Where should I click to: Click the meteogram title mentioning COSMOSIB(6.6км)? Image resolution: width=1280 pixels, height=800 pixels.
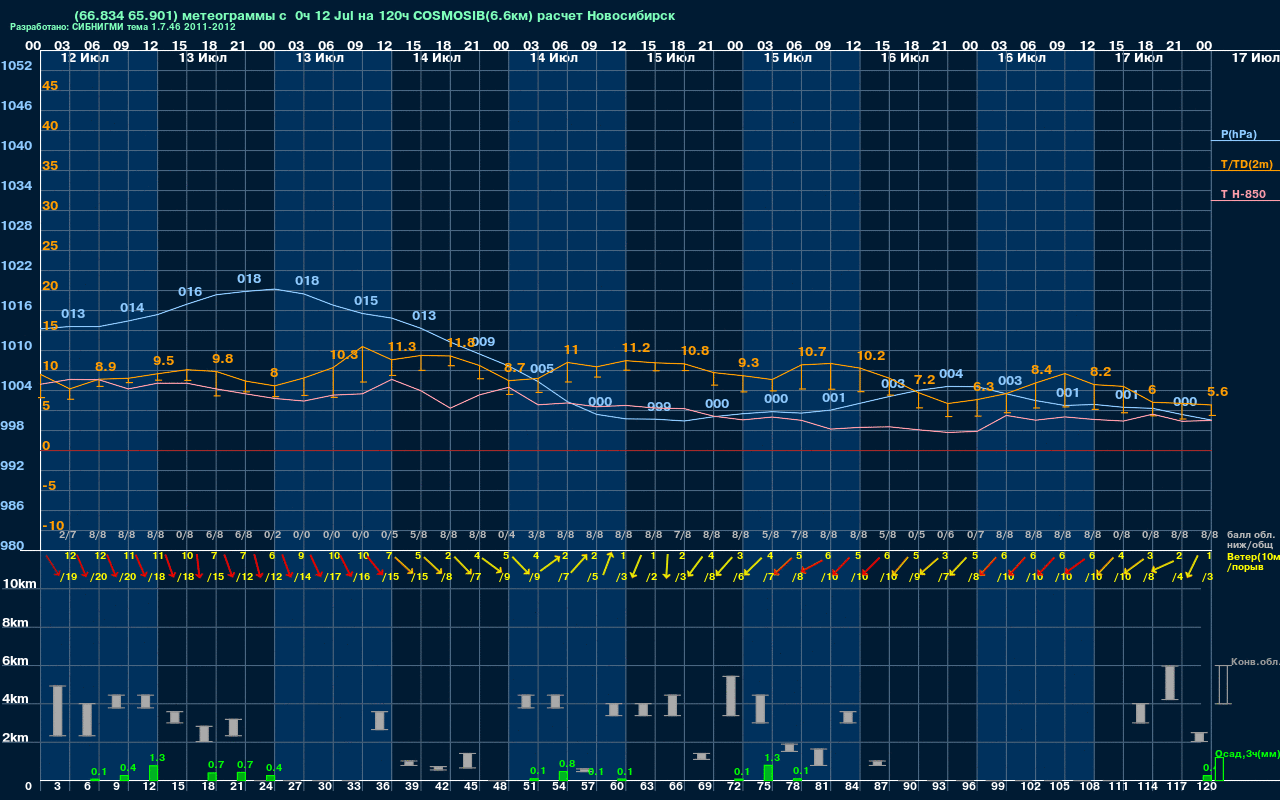coord(374,16)
